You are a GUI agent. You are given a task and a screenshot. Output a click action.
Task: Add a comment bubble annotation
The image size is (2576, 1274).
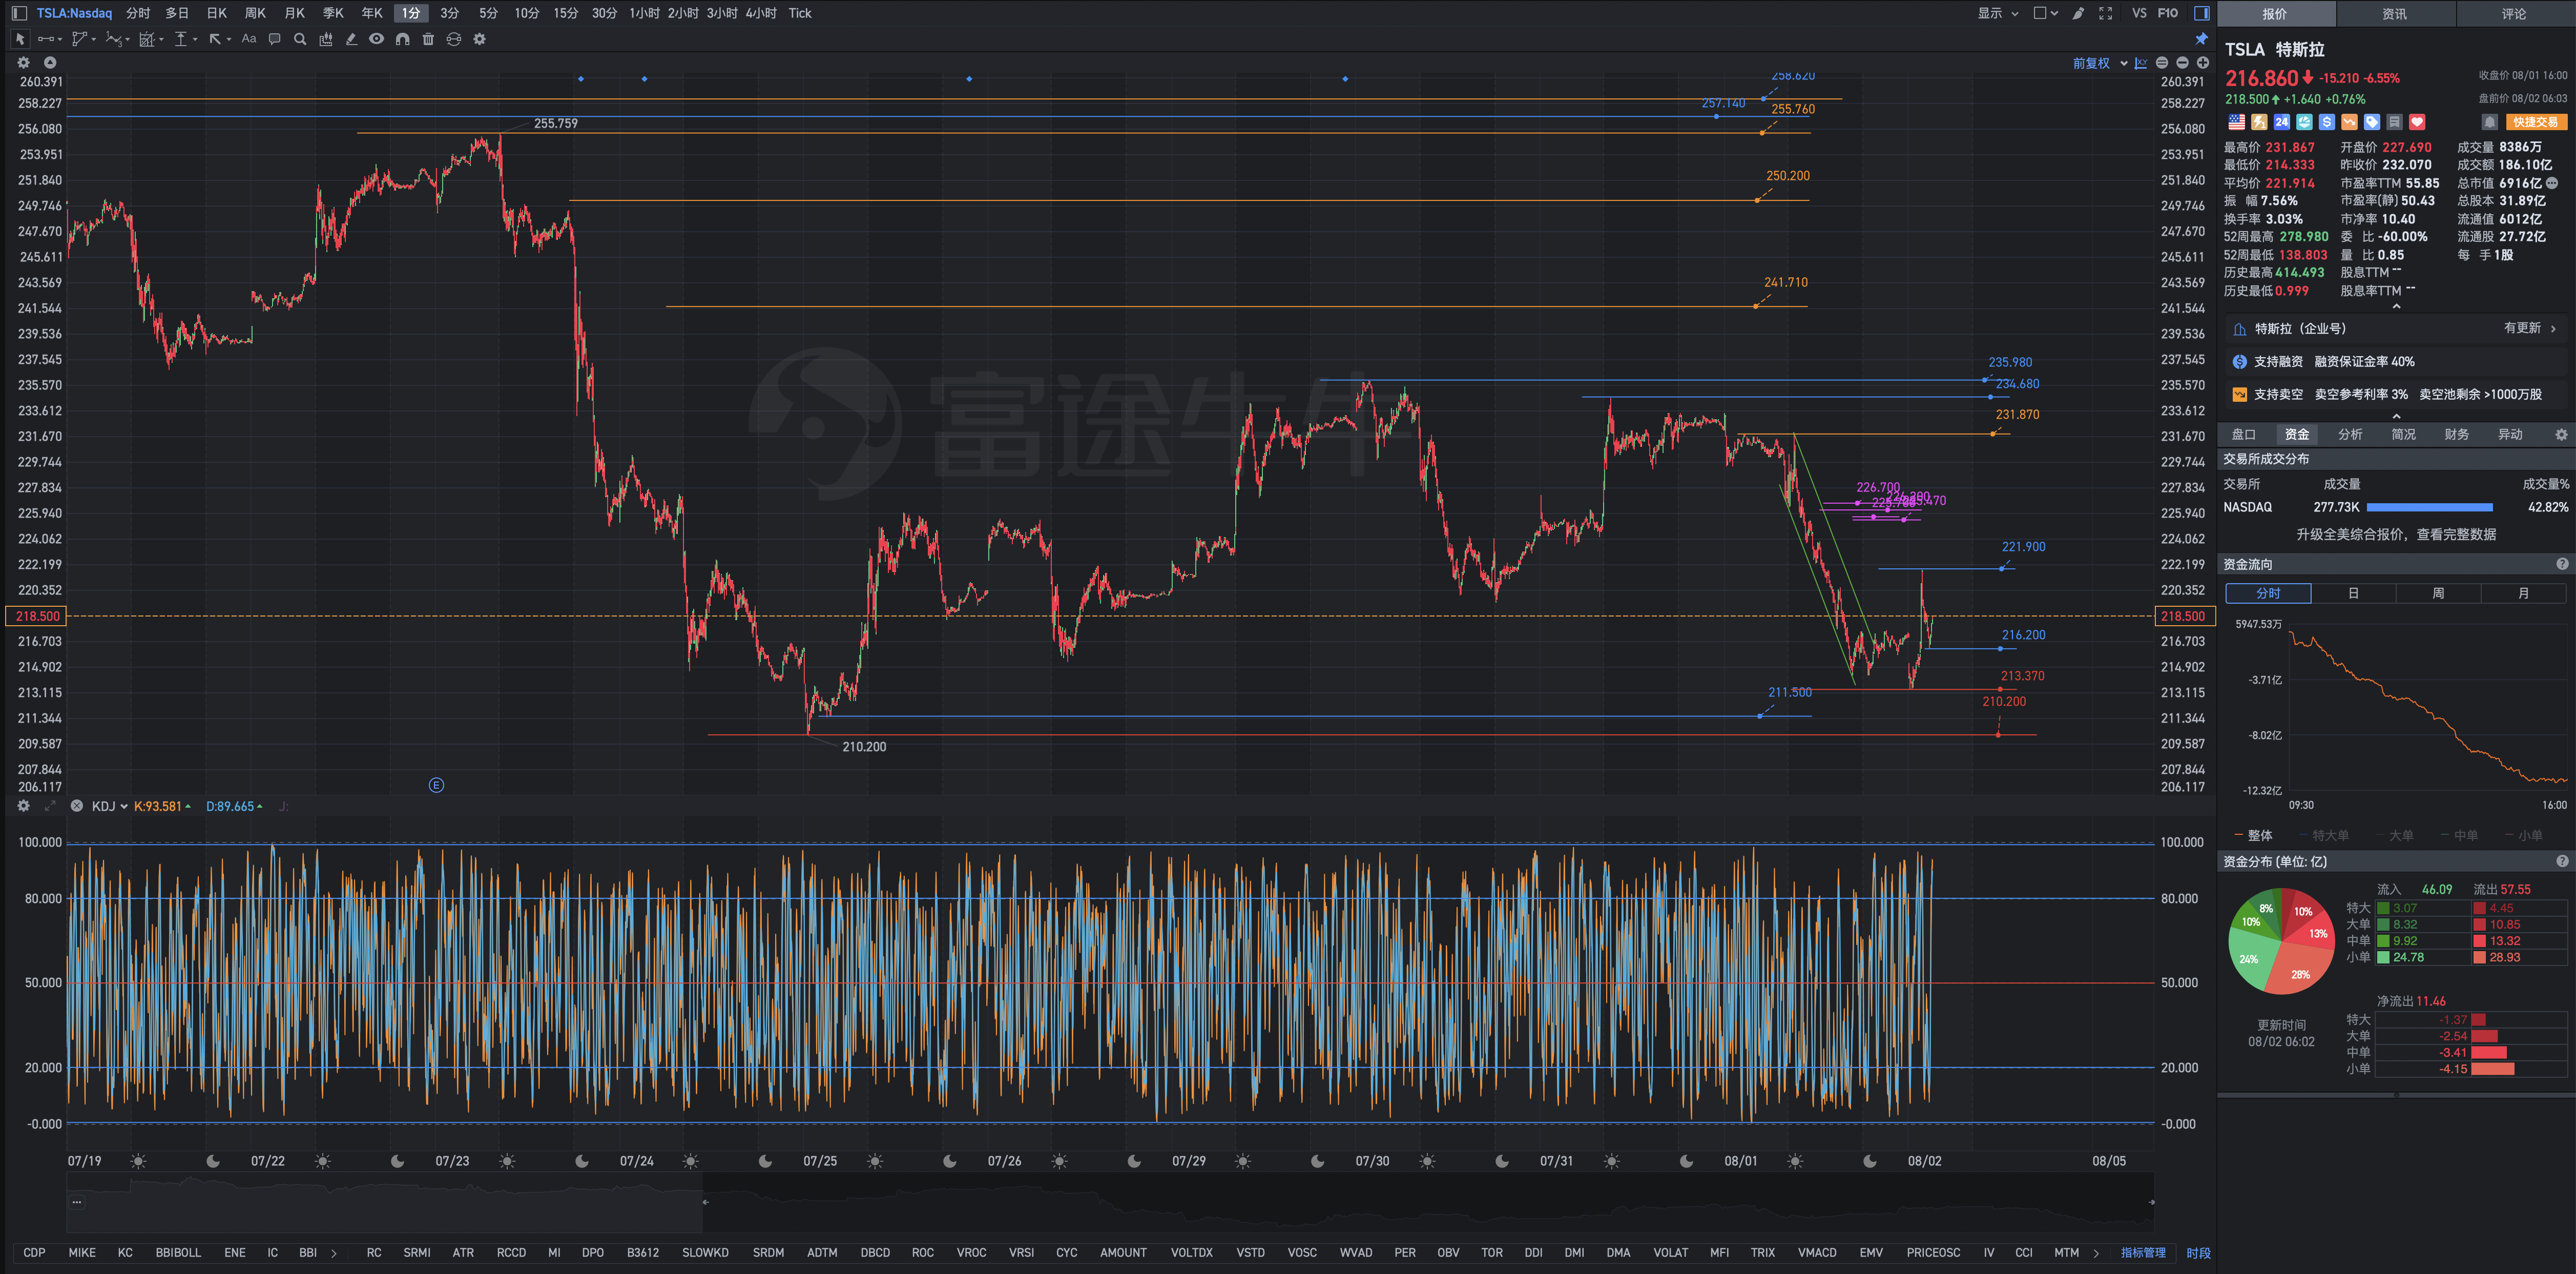pos(274,39)
